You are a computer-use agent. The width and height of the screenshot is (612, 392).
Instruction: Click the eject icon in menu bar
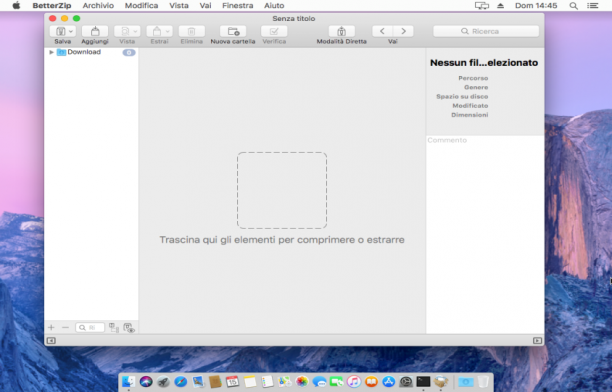click(x=501, y=5)
